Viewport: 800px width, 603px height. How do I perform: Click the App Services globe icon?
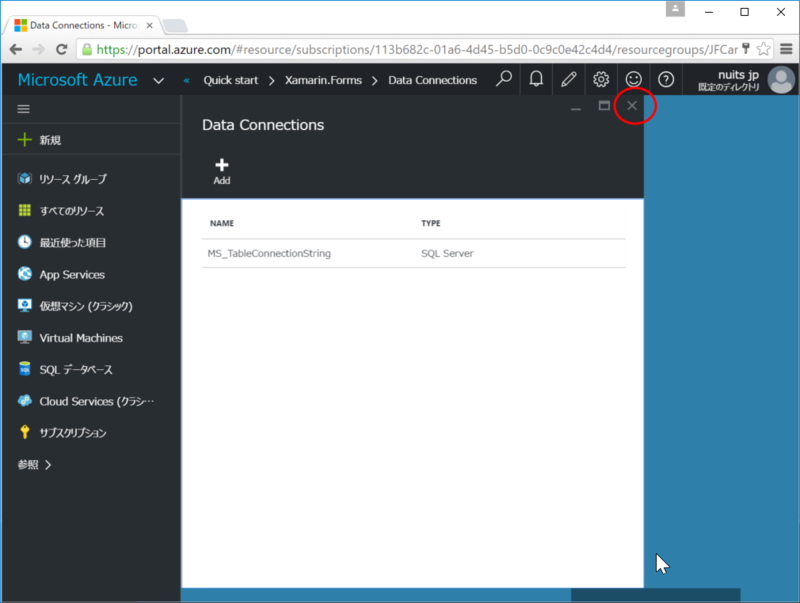tap(24, 273)
